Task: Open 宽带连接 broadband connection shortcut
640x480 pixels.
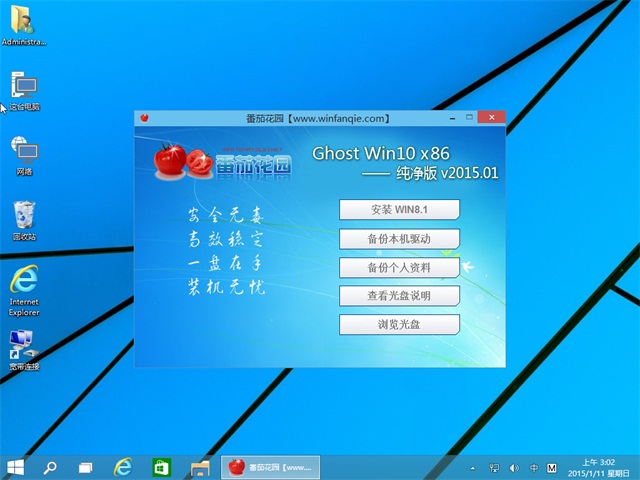Action: click(24, 346)
